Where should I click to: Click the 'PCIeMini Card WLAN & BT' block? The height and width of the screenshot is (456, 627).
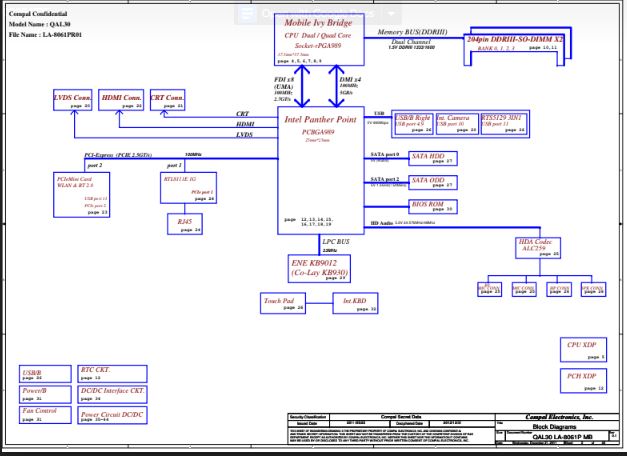[82, 195]
